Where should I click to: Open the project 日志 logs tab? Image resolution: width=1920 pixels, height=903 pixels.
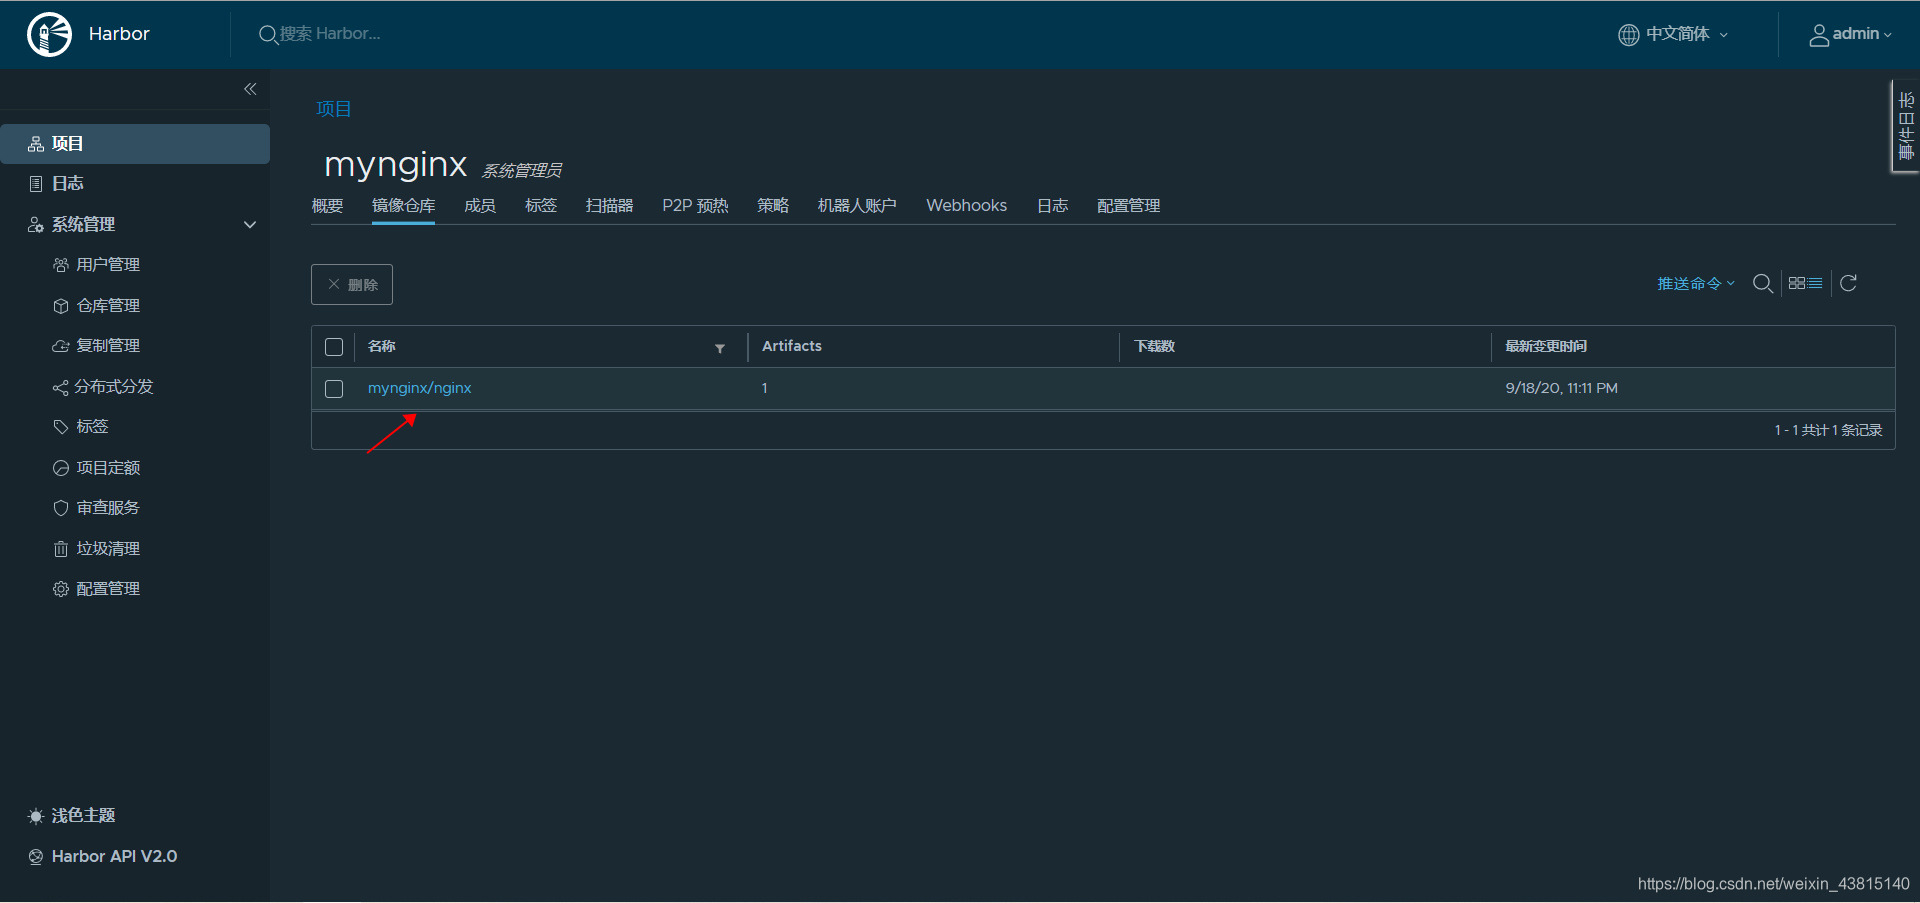[x=1052, y=206]
